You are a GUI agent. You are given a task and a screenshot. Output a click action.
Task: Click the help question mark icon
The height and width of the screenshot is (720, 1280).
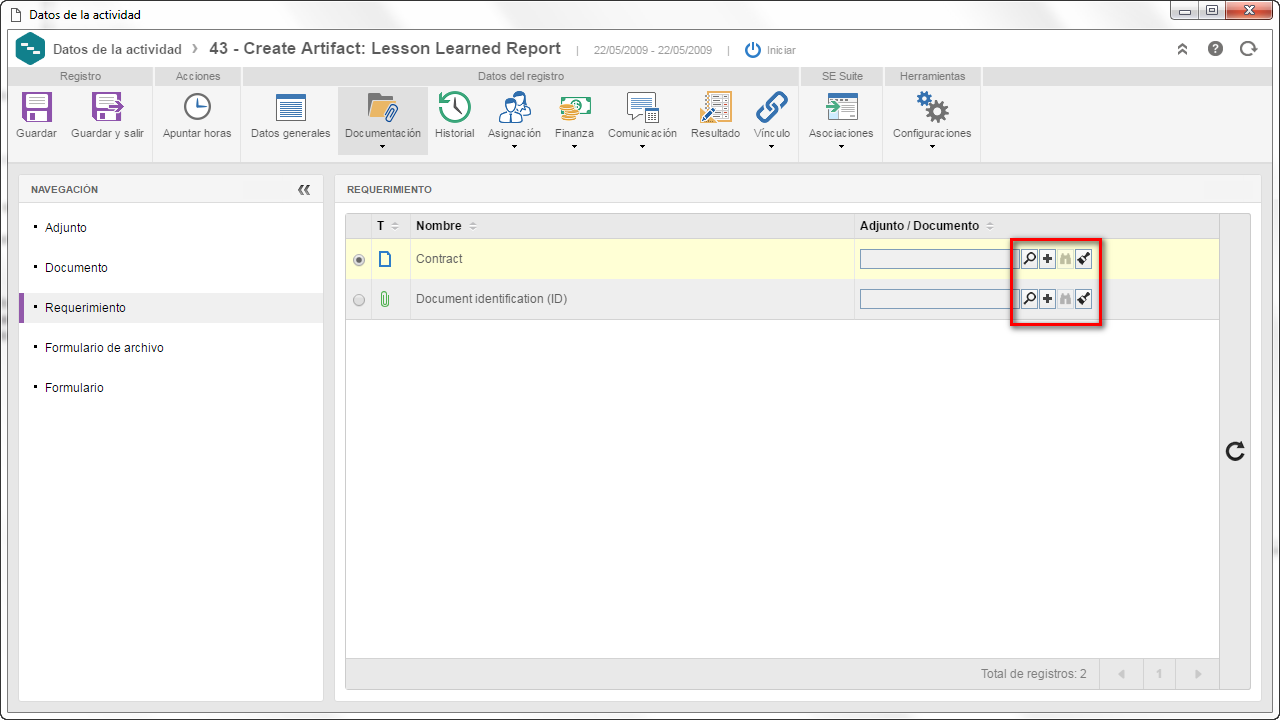pyautogui.click(x=1215, y=48)
